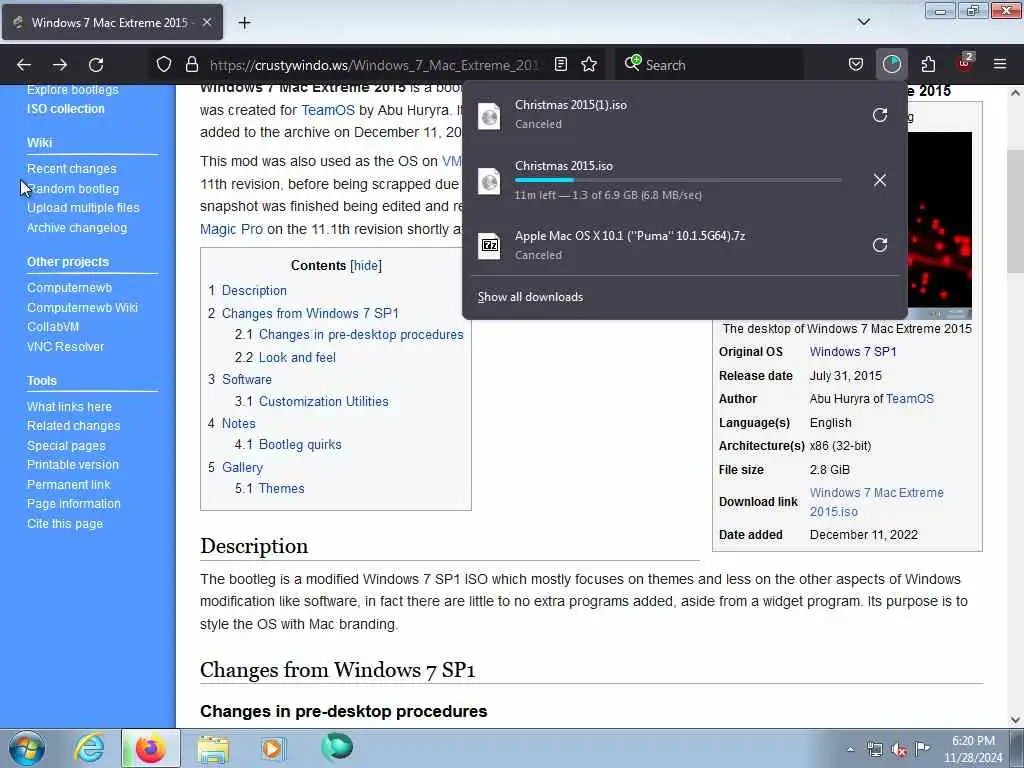Click the page vertical scrollbar thumb

(x=1015, y=211)
